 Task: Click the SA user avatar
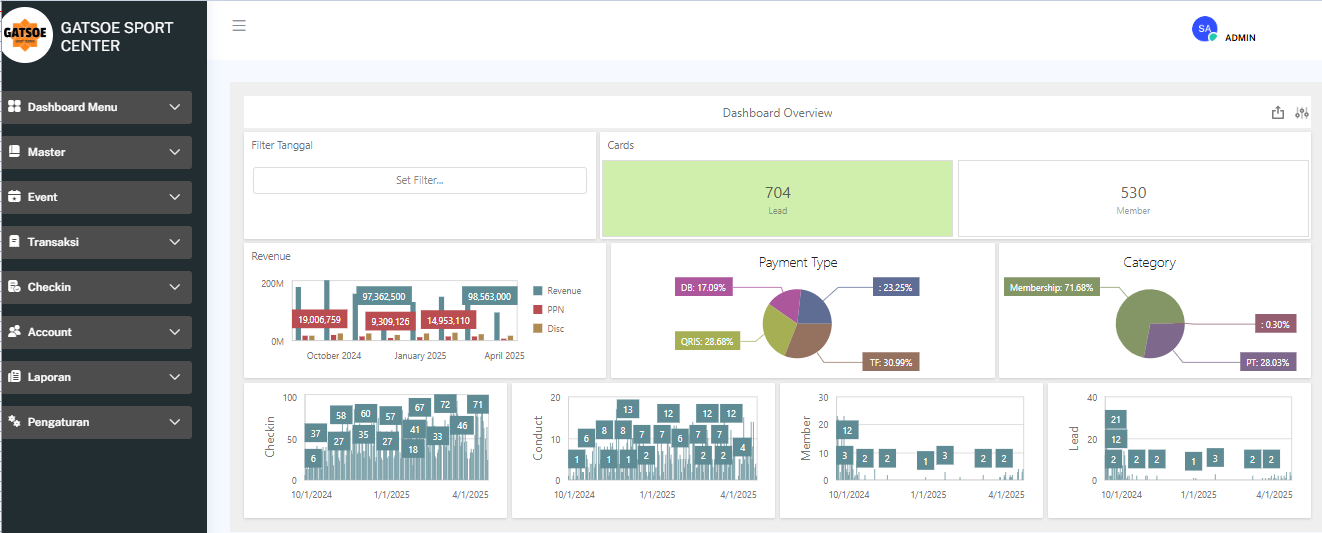[1205, 29]
